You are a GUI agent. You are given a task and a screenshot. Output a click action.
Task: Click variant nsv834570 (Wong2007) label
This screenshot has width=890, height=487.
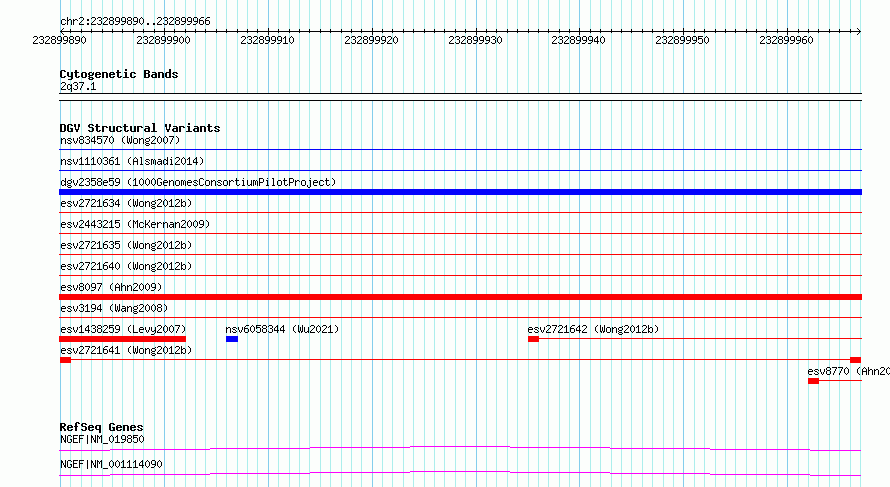pos(120,140)
